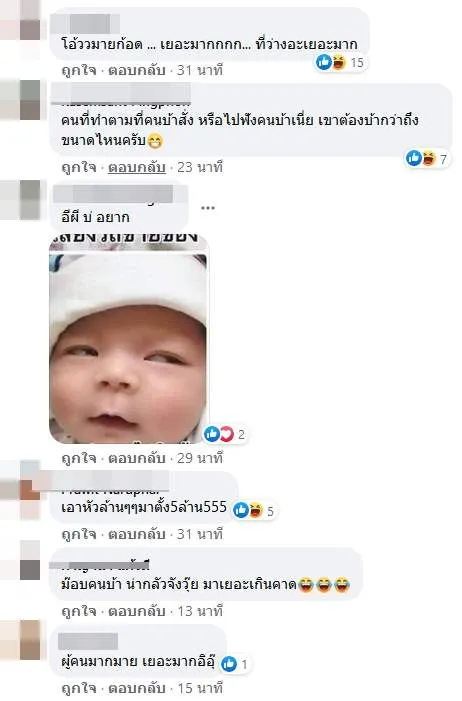Open blurred commenter name above โอ้ววมายก้อด comment
Image resolution: width=462 pixels, height=701 pixels.
point(85,24)
